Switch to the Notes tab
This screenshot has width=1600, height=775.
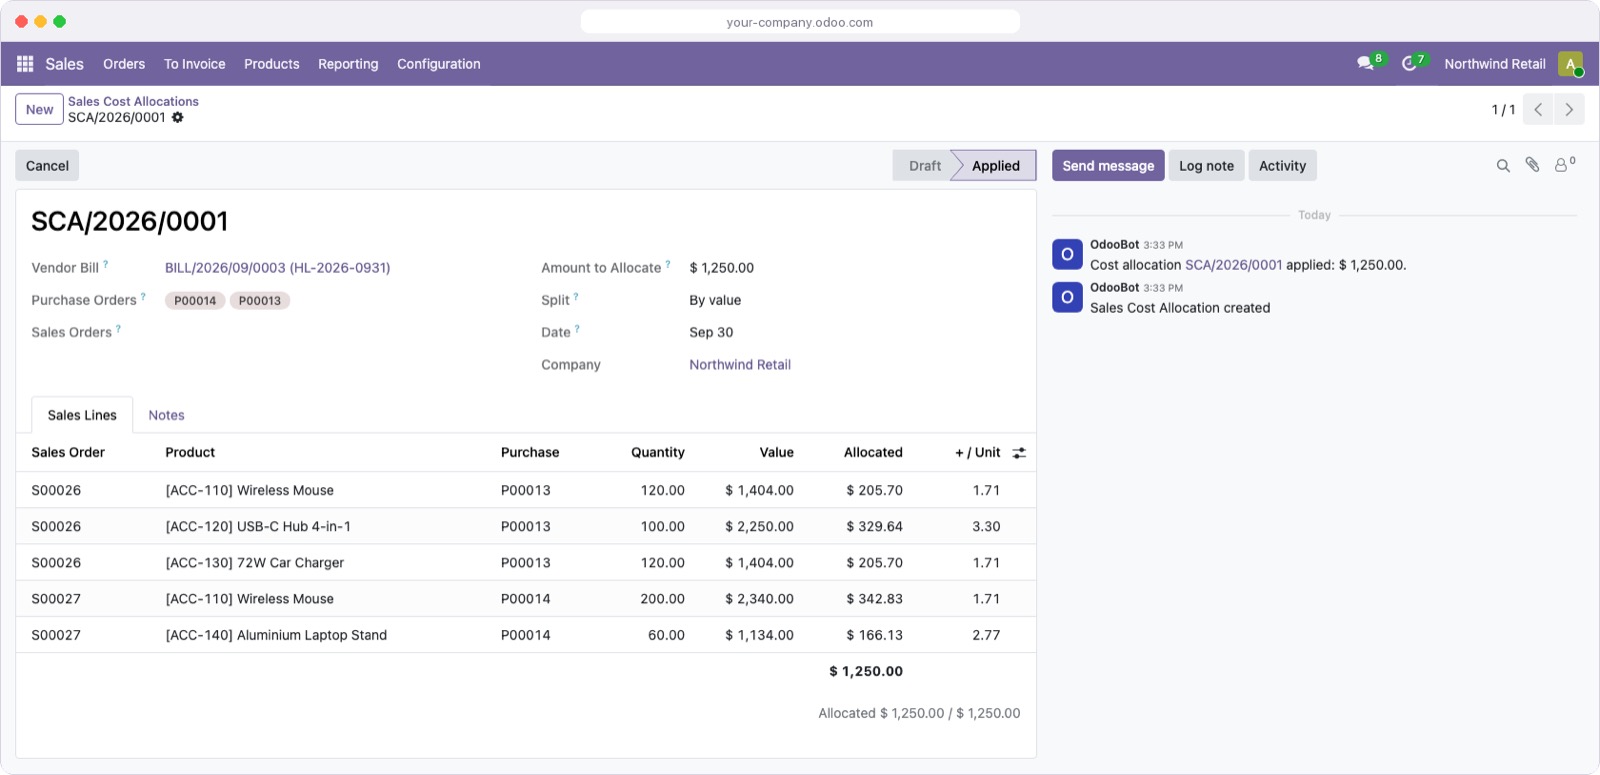pos(166,415)
